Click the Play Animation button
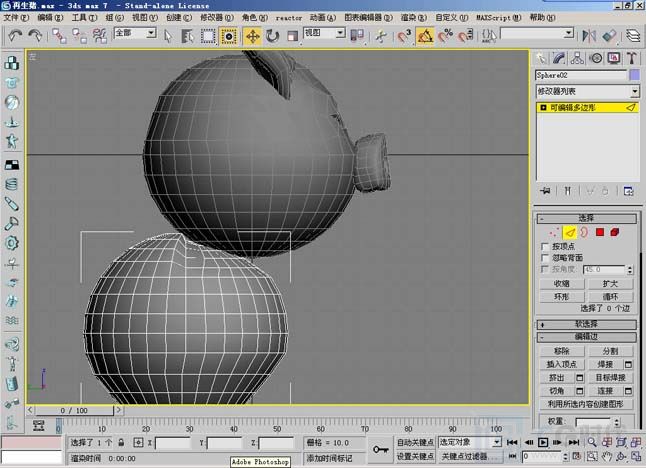This screenshot has width=646, height=468. tap(543, 442)
